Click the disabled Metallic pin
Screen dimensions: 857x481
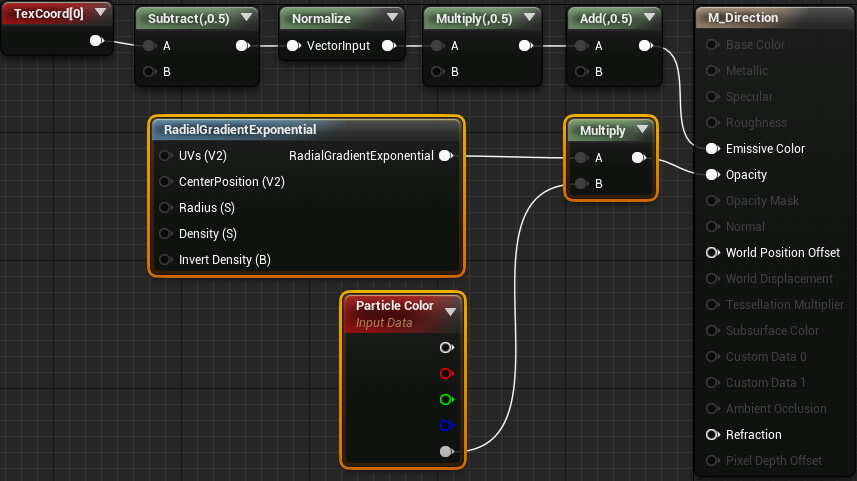point(712,71)
